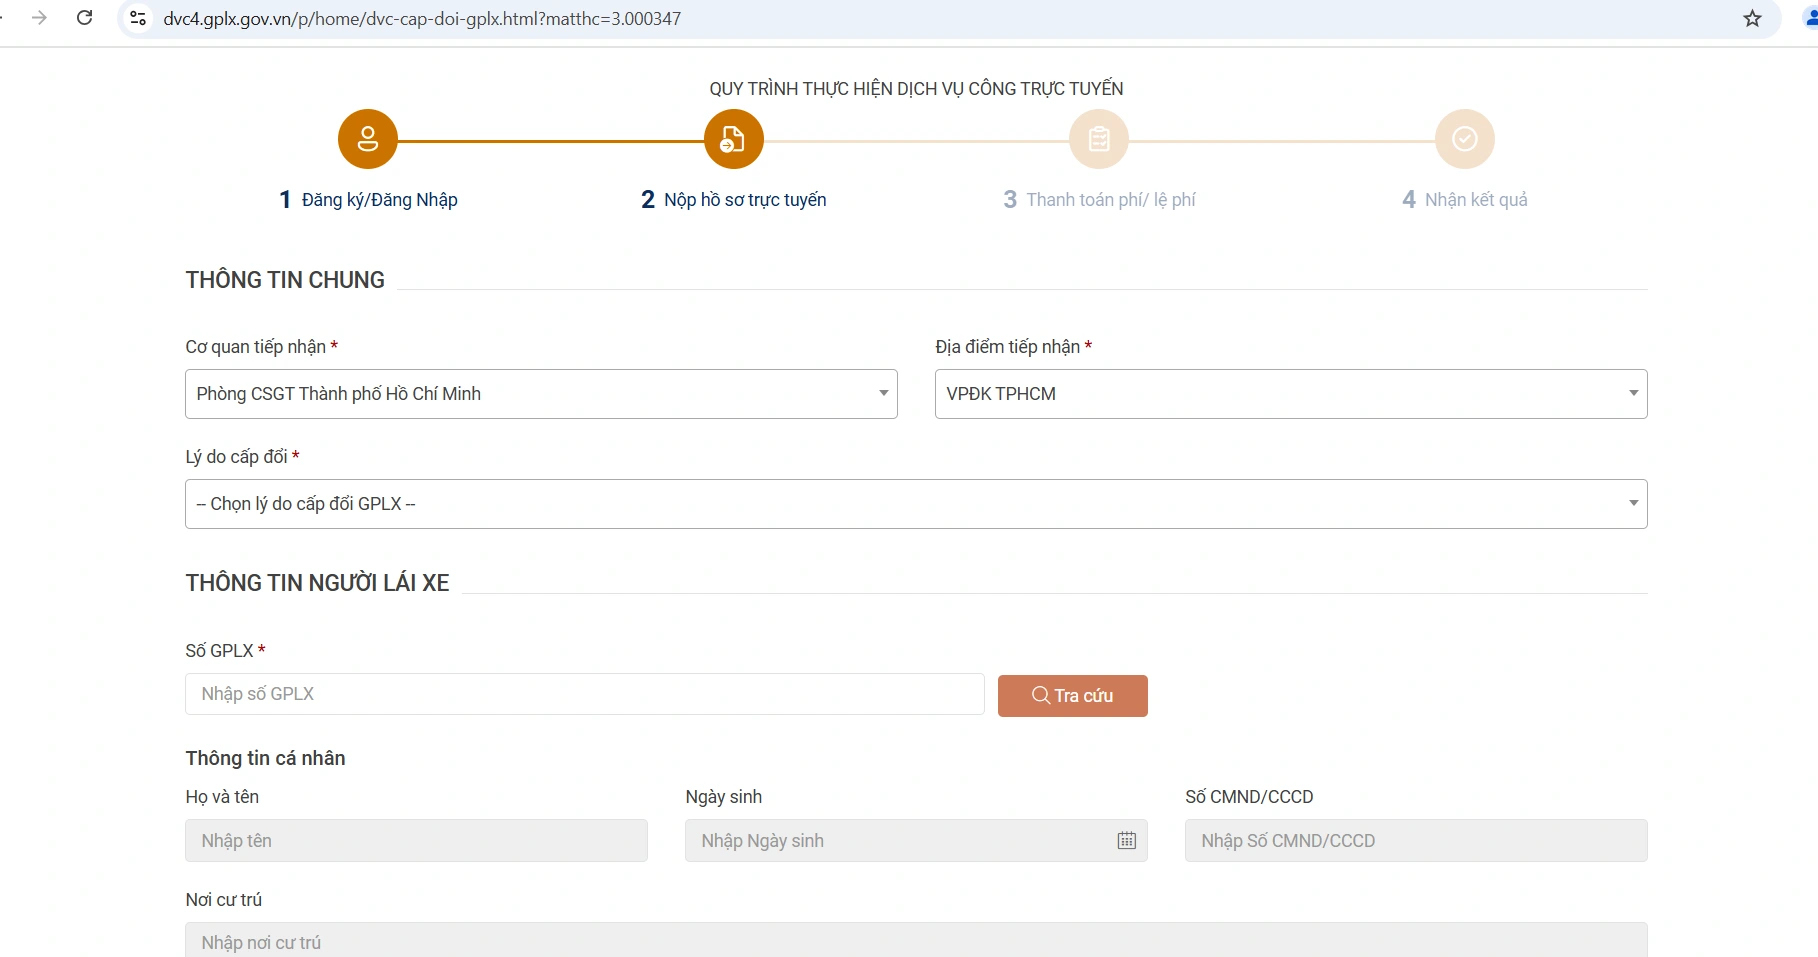This screenshot has height=957, width=1818.
Task: Select step label '2 Nộp hồ sơ trực tuyến'
Action: tap(734, 200)
